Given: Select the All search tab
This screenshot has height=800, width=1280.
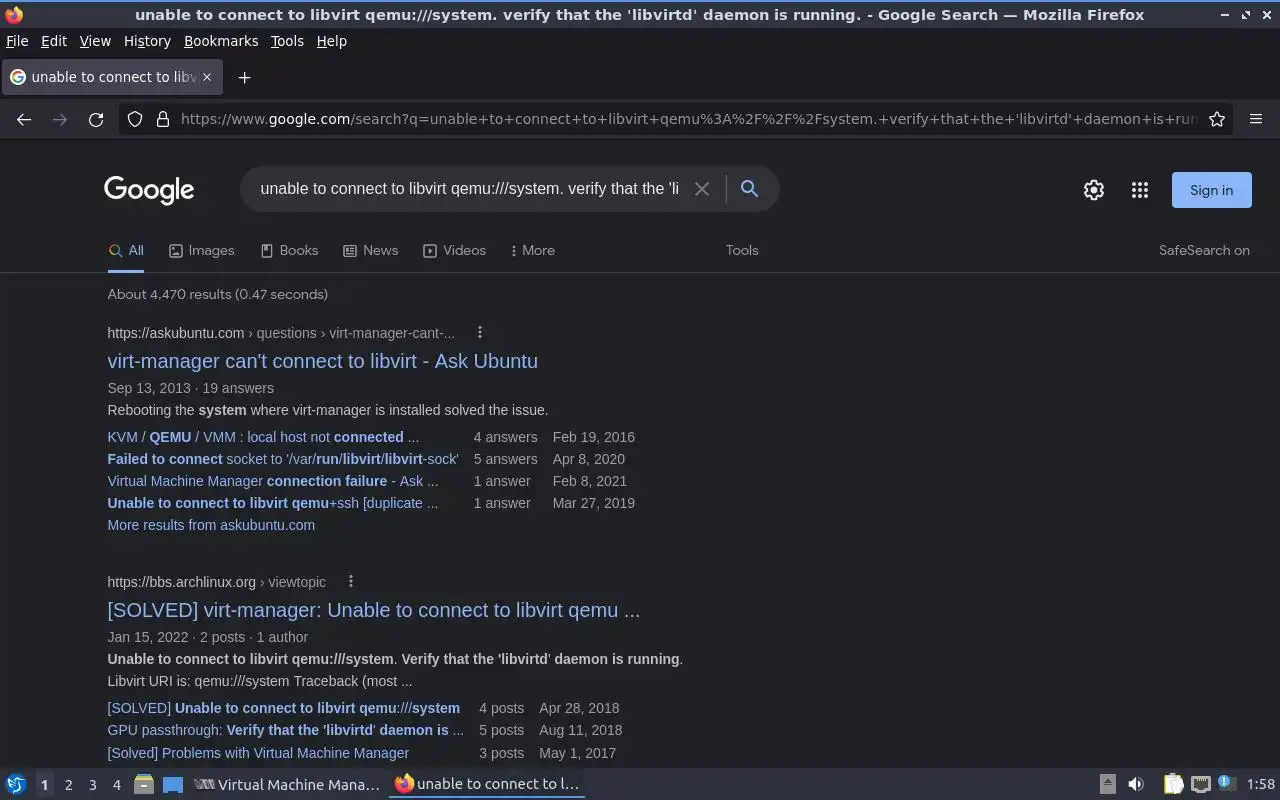Looking at the screenshot, I should coord(126,251).
